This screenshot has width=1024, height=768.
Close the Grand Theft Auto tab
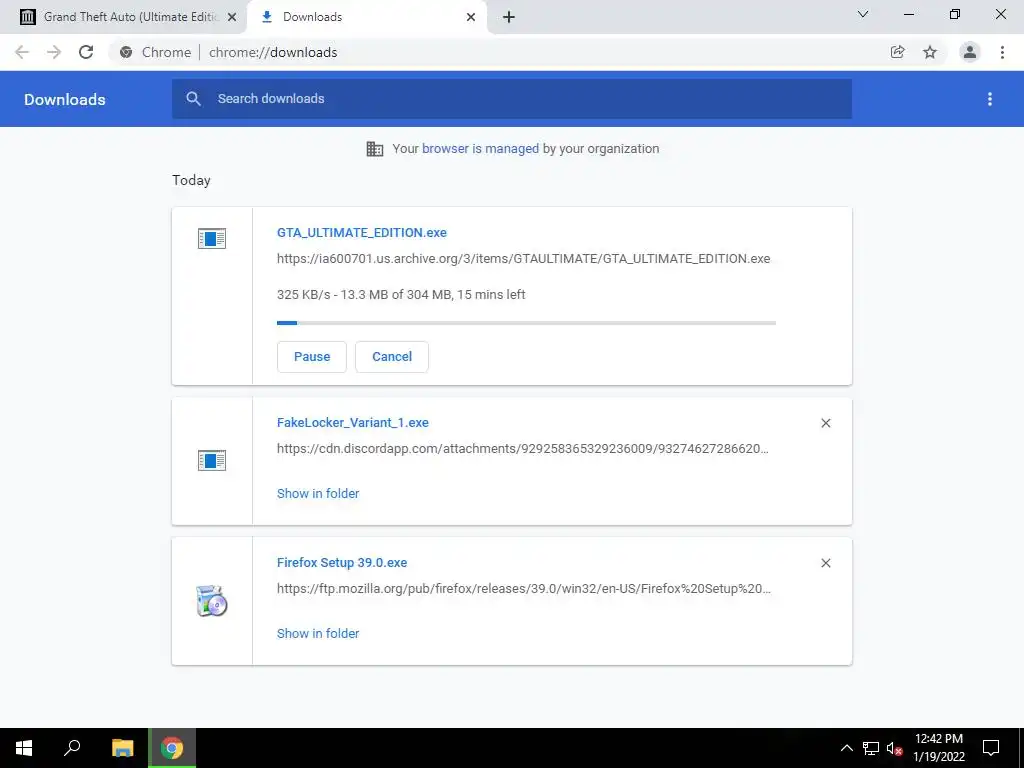232,17
